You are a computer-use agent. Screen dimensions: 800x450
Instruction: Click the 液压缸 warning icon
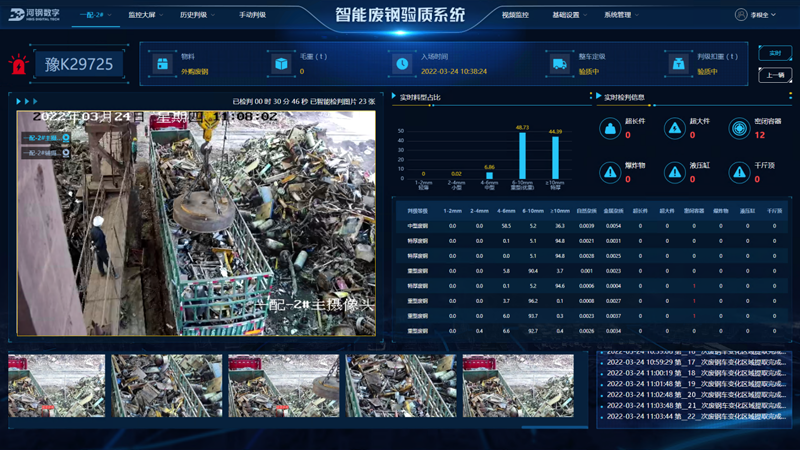[674, 172]
